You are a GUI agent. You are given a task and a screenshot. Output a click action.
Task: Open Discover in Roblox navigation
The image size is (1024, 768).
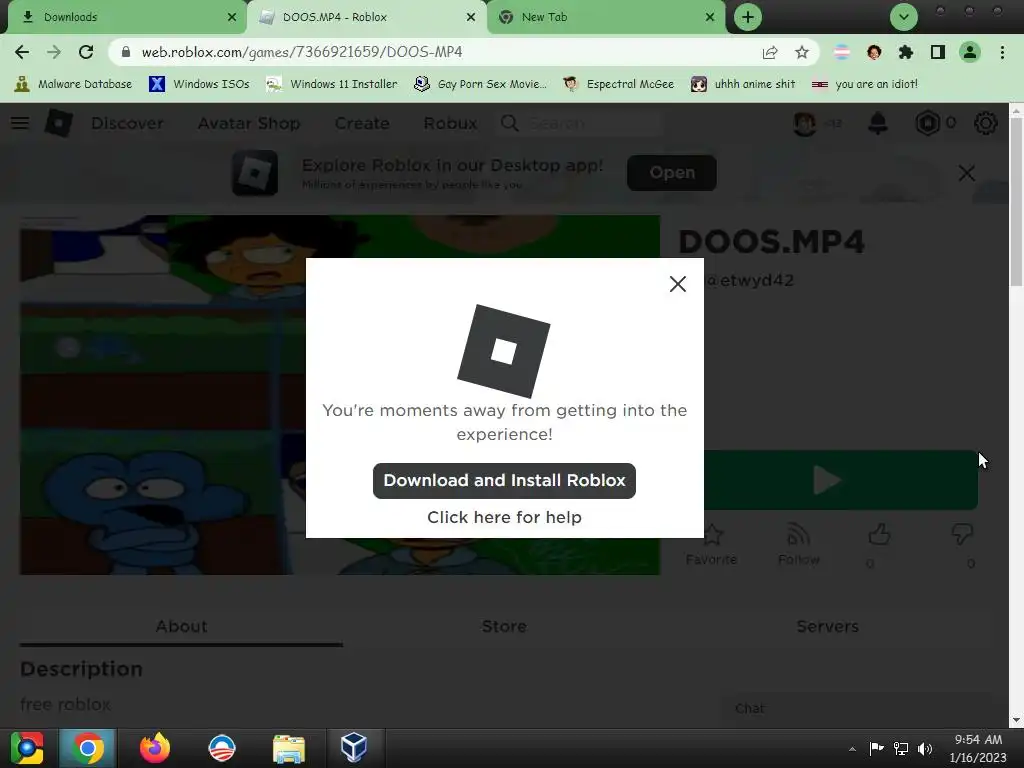coord(127,123)
